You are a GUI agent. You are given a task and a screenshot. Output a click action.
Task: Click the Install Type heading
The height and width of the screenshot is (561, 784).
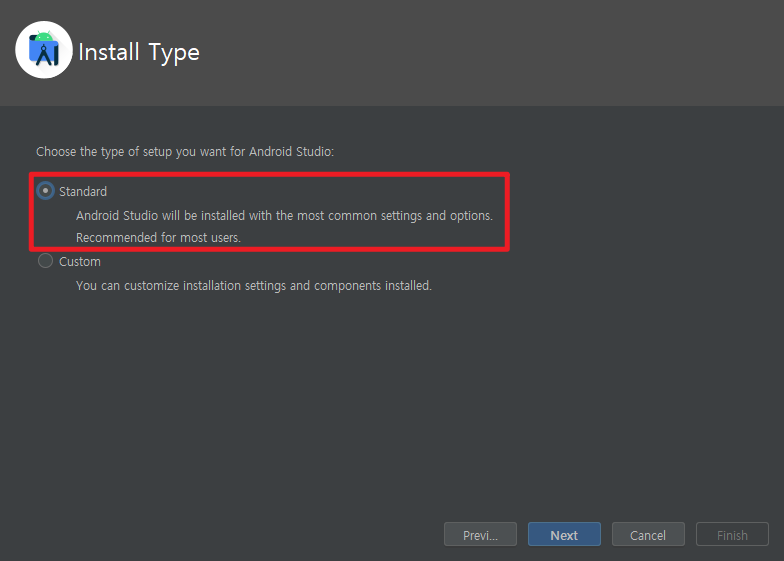pos(139,52)
